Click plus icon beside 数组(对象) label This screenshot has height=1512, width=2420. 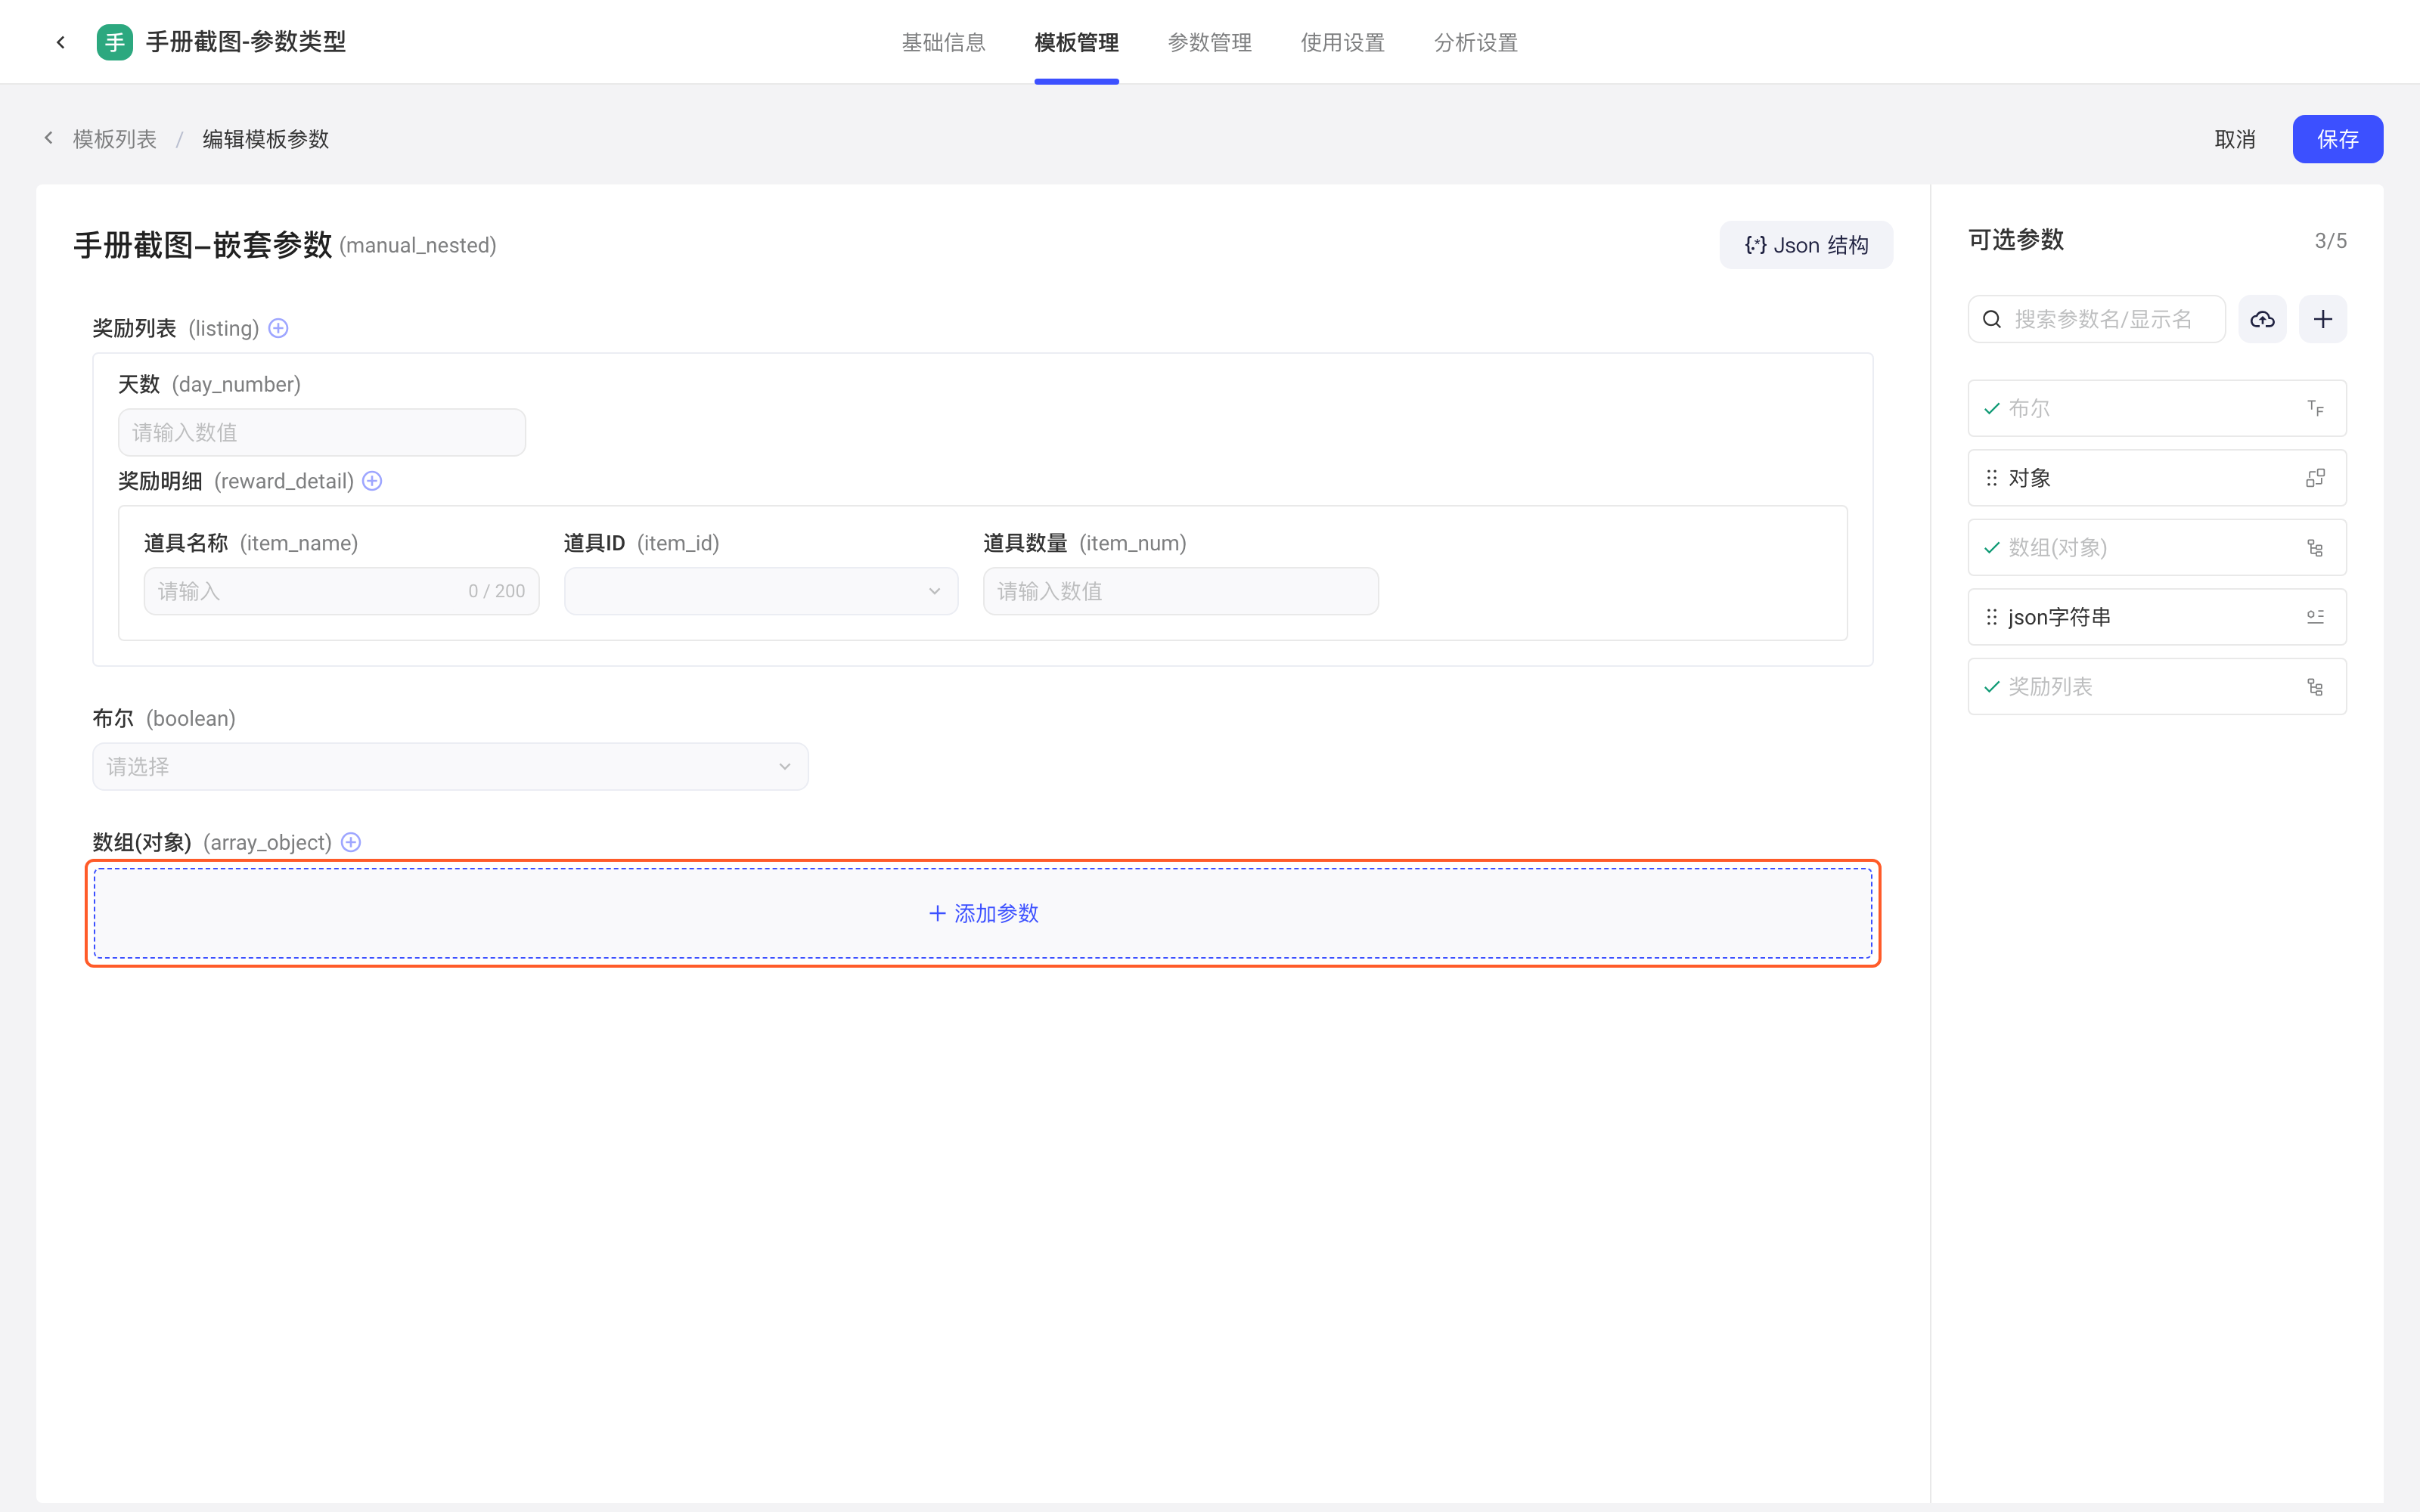(x=351, y=842)
